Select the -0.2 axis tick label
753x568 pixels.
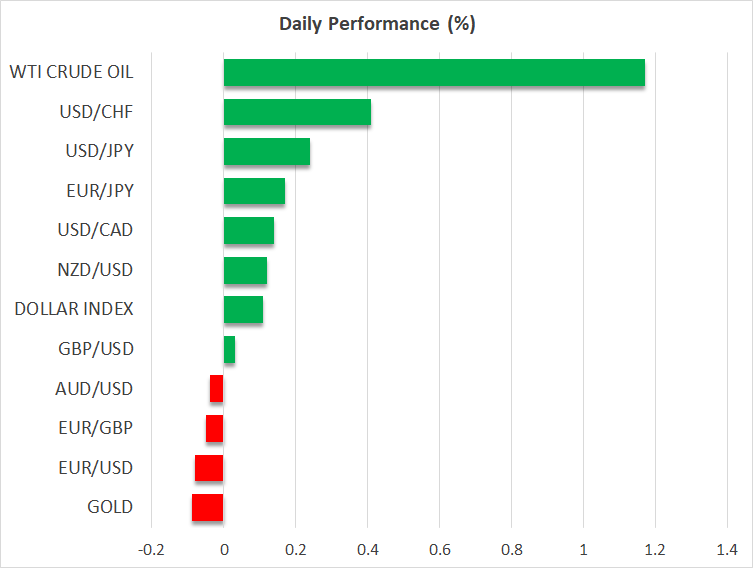click(x=151, y=549)
